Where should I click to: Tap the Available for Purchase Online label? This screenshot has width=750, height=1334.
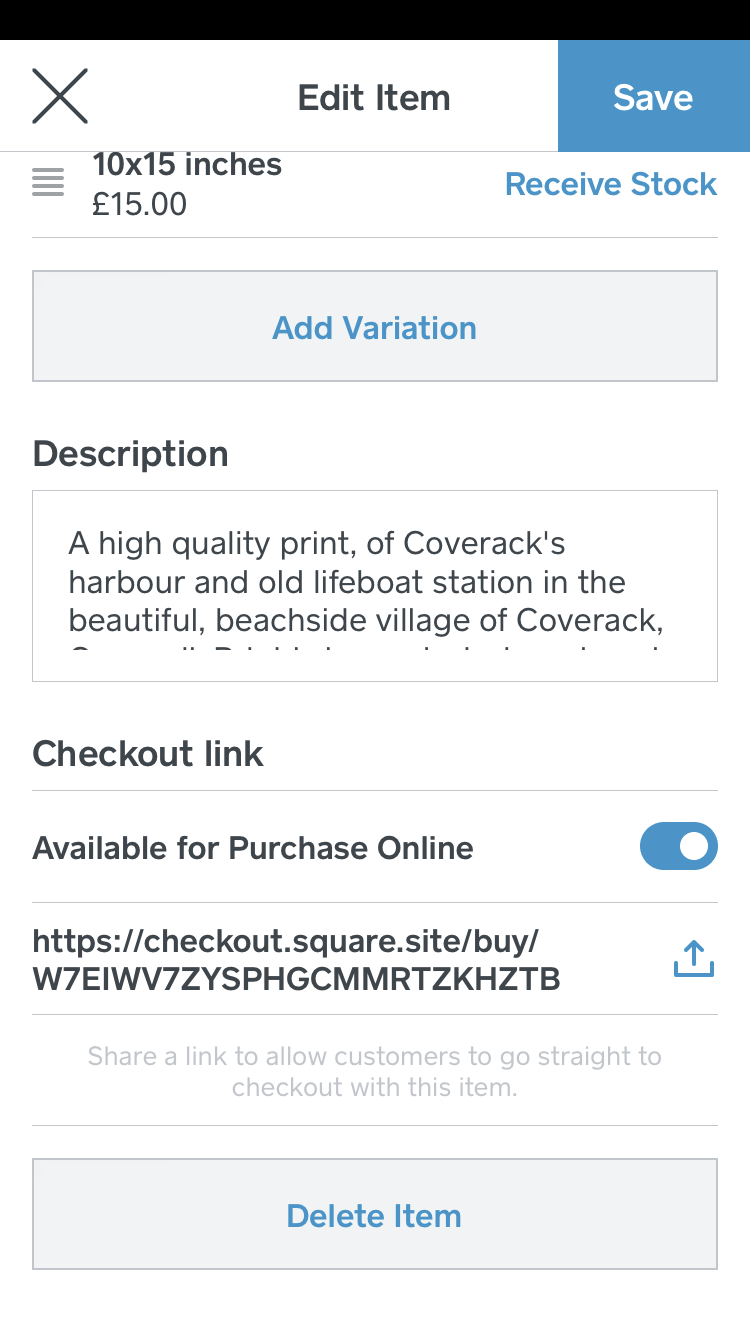[x=253, y=848]
